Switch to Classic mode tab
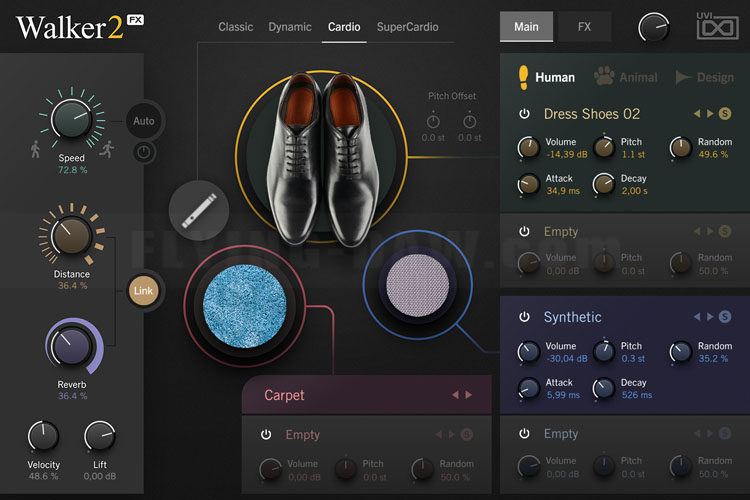 pos(236,27)
